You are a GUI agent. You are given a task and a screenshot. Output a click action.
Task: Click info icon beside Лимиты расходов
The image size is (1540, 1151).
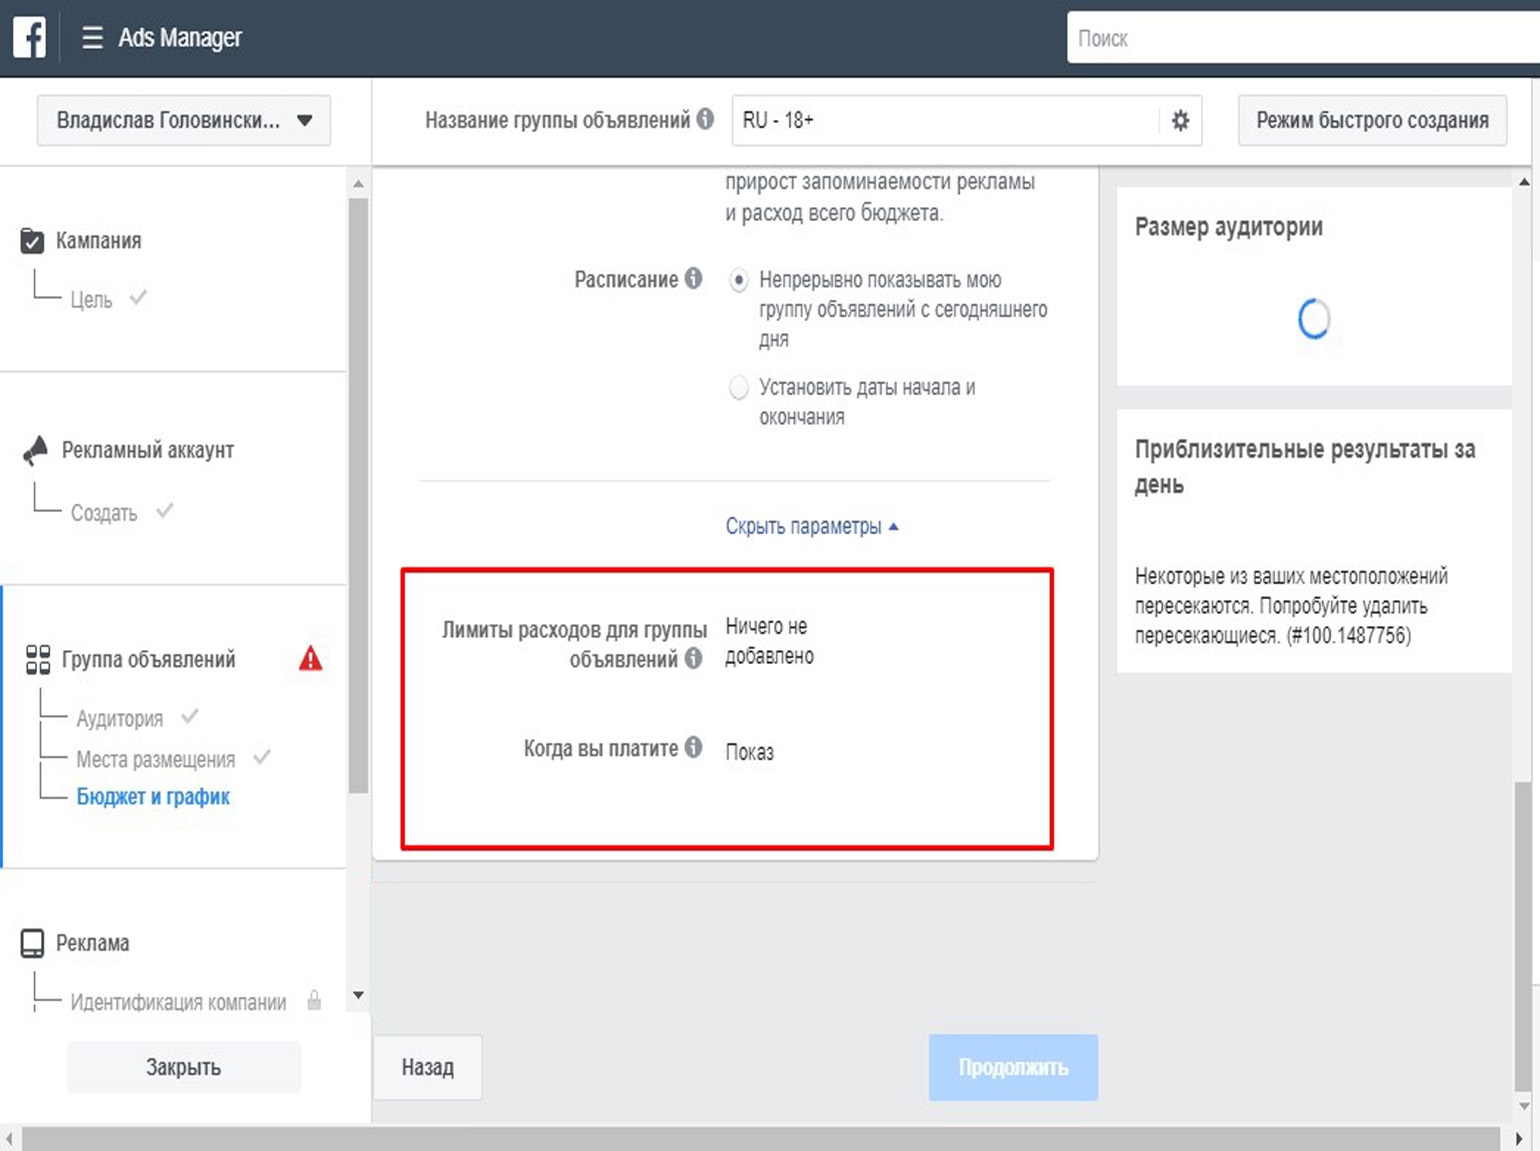click(x=693, y=658)
